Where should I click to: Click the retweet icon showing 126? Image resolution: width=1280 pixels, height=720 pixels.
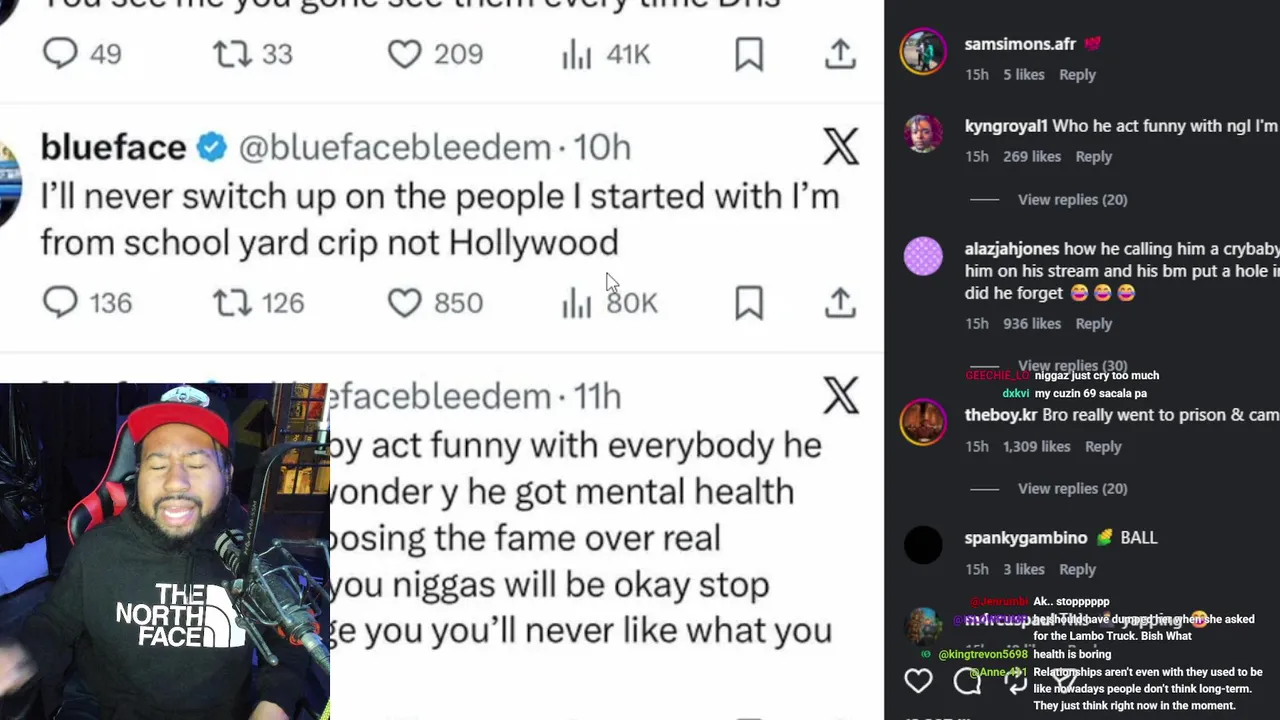click(x=232, y=302)
